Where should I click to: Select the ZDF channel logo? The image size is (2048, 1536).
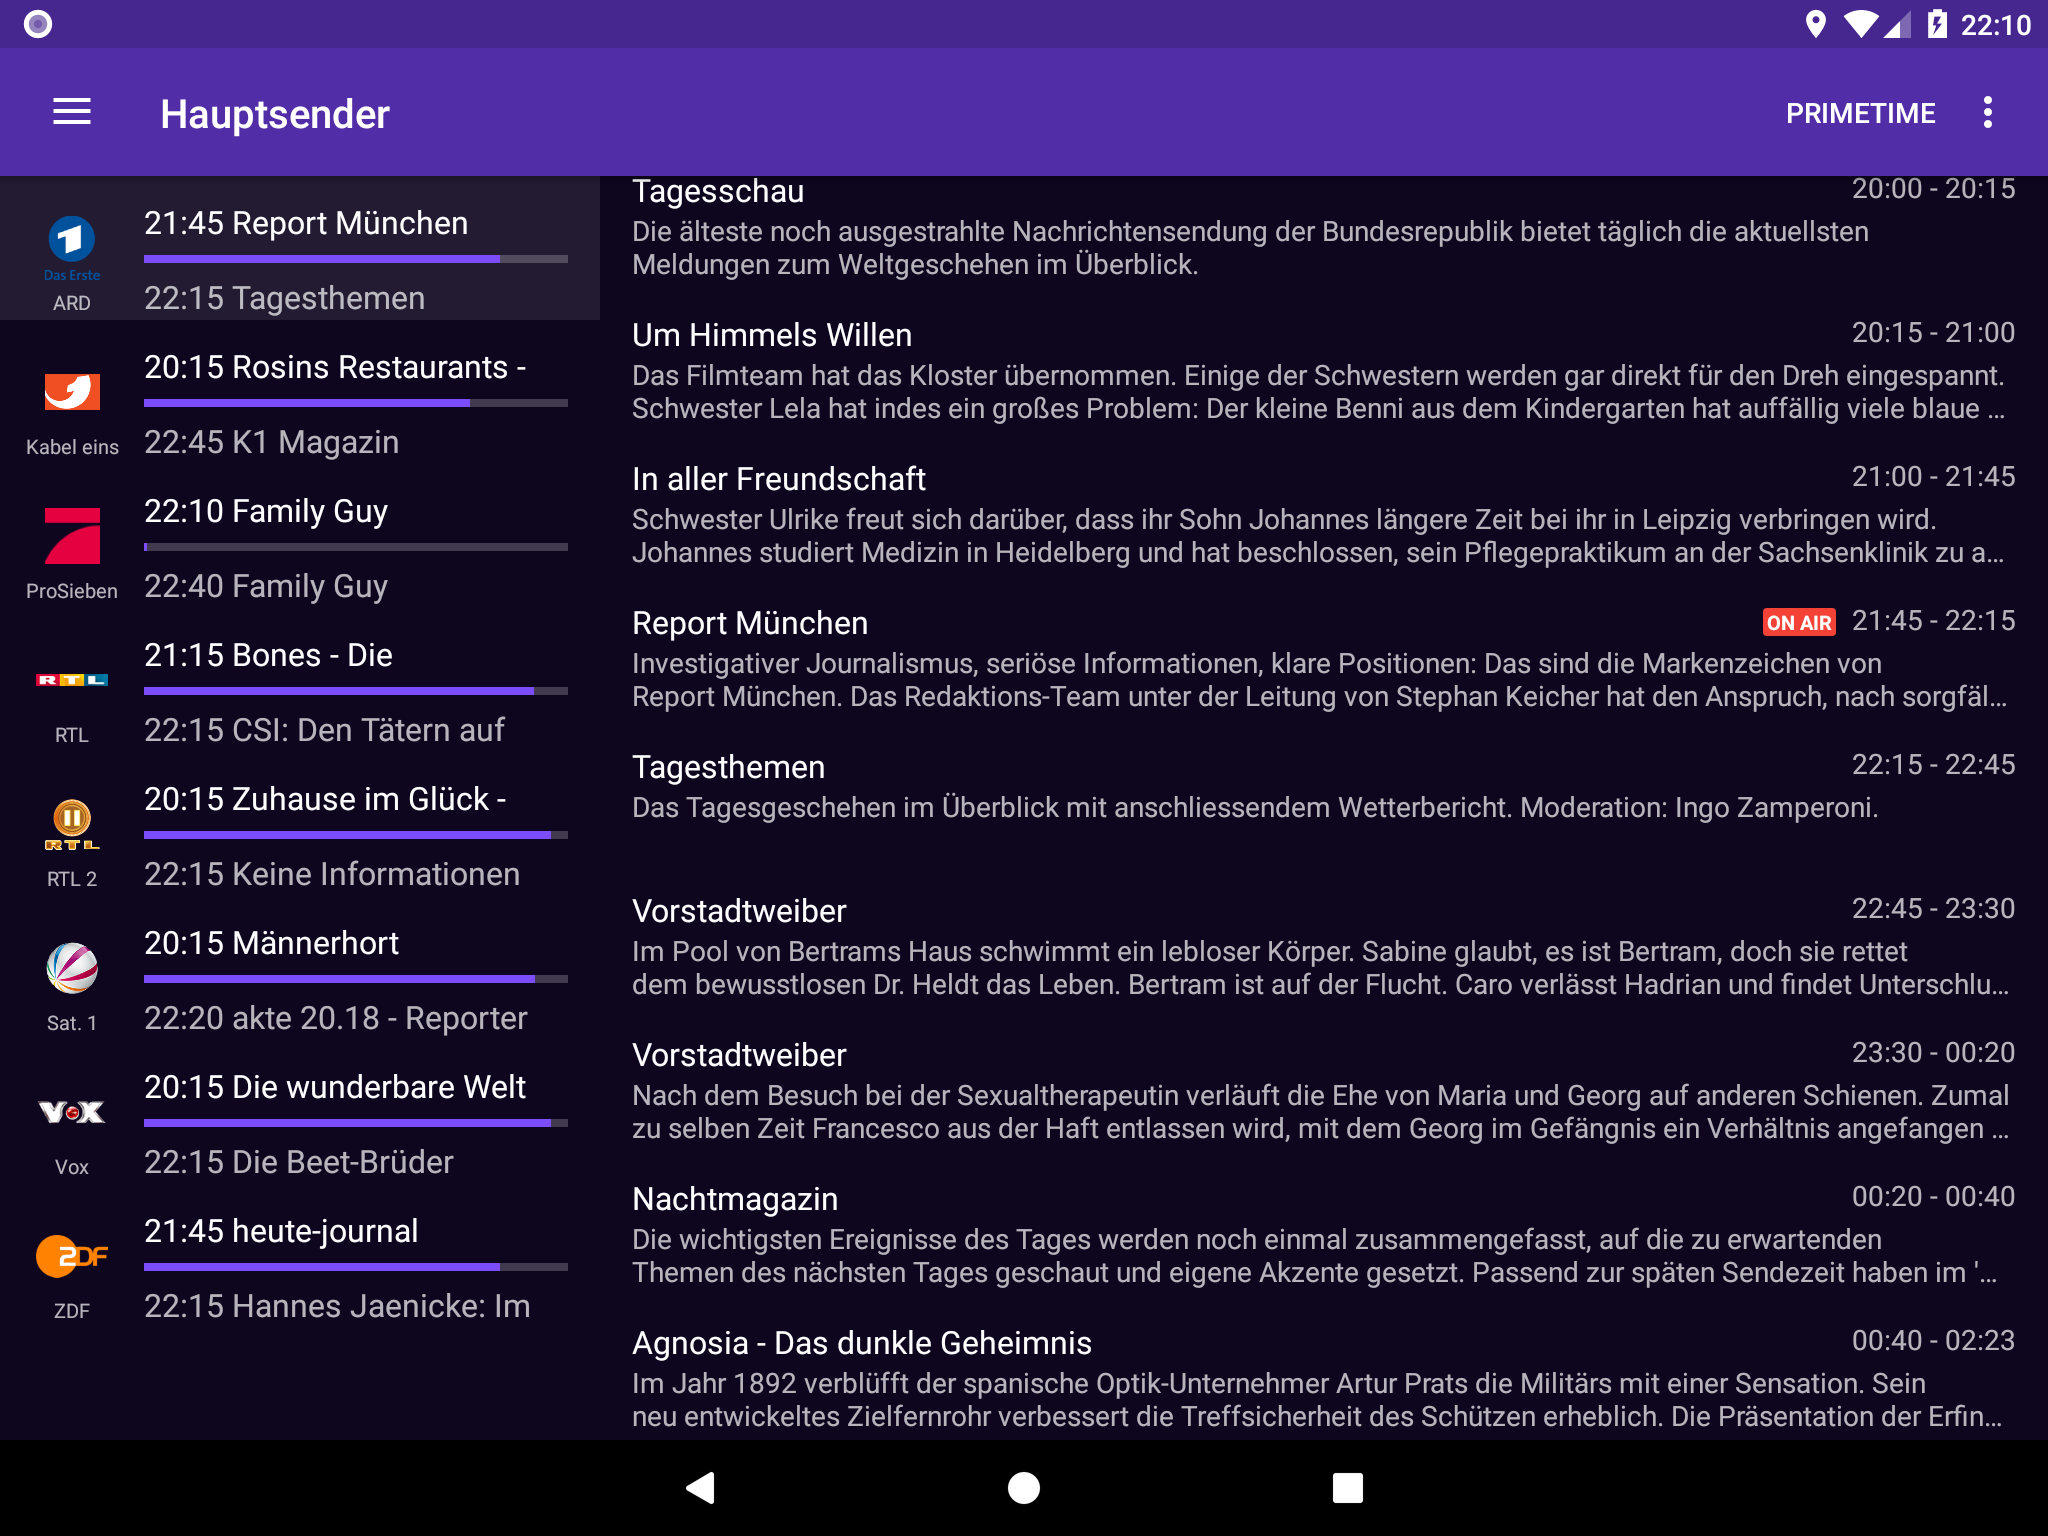pyautogui.click(x=72, y=1256)
